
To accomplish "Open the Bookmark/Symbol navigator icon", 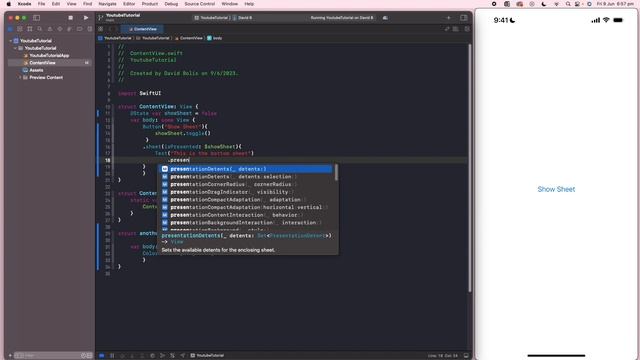I will [30, 29].
